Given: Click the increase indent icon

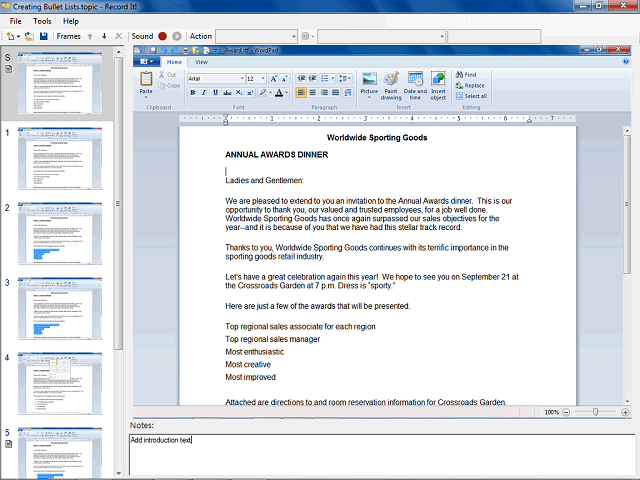Looking at the screenshot, I should point(313,78).
